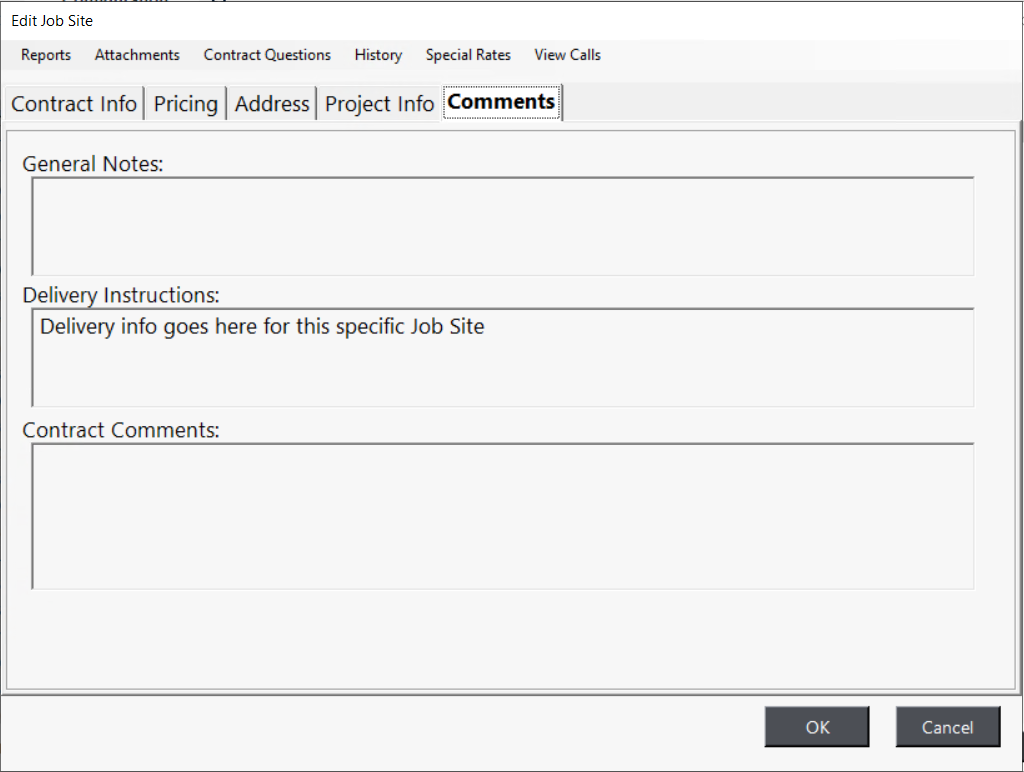1024x772 pixels.
Task: Switch to the Project Info tab
Action: [x=379, y=104]
